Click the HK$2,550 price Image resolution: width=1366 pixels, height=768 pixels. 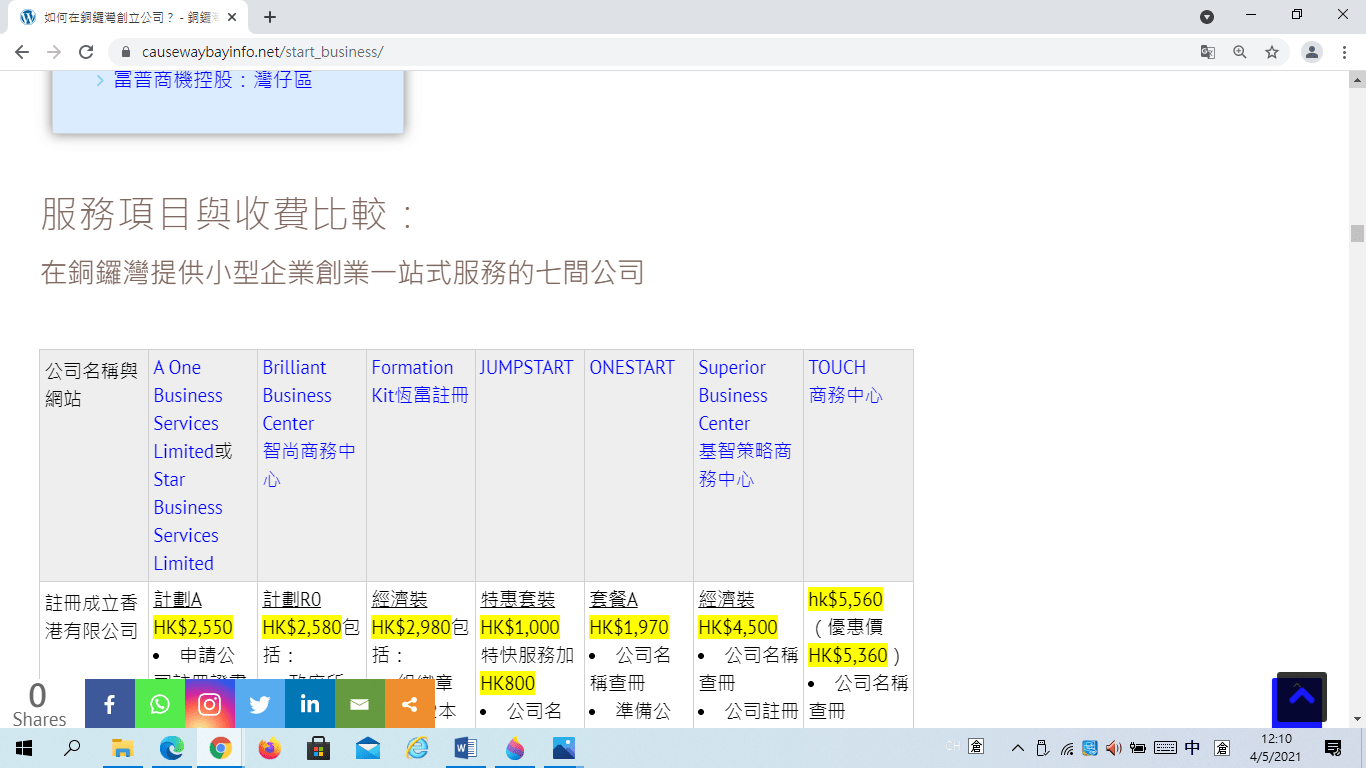click(x=193, y=627)
